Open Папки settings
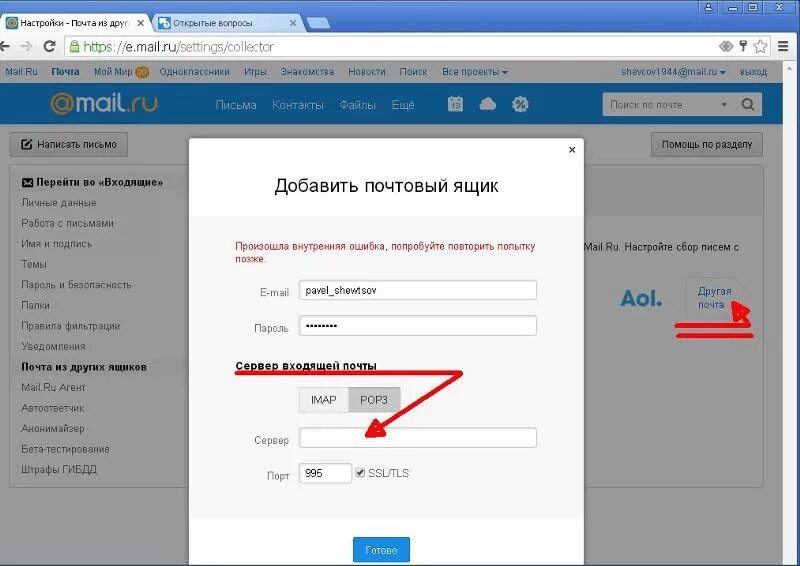The width and height of the screenshot is (800, 566). point(35,305)
